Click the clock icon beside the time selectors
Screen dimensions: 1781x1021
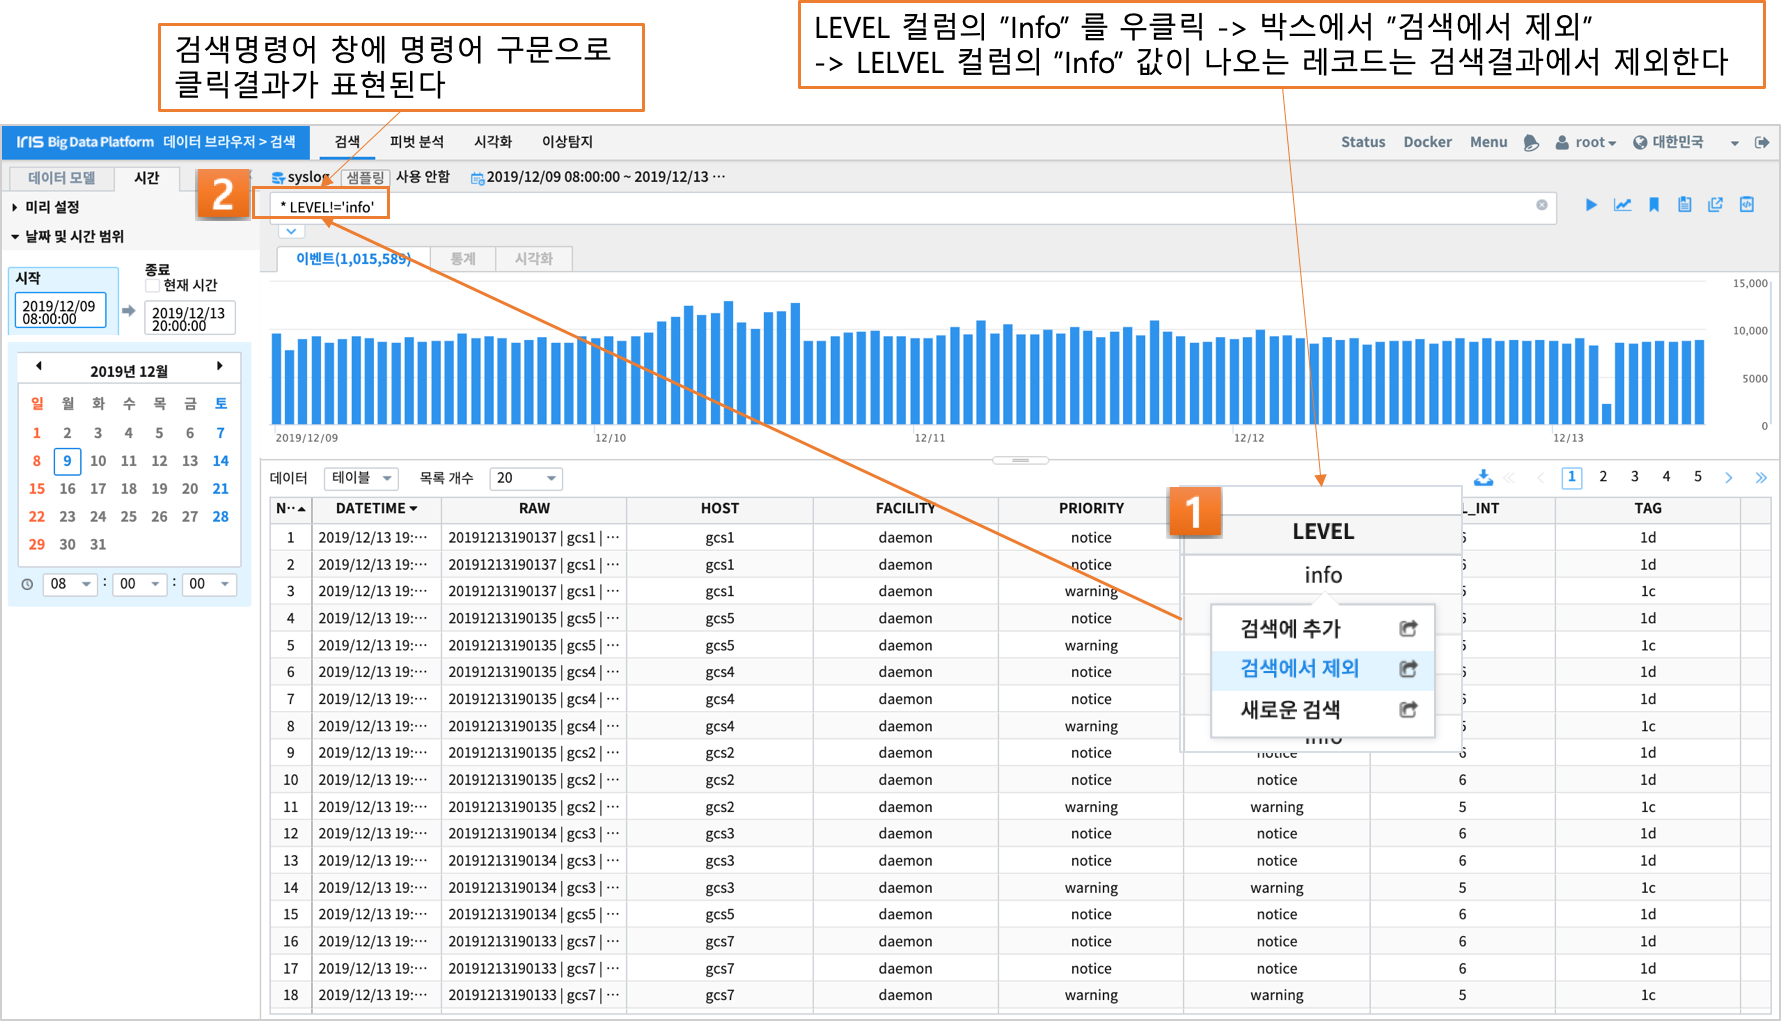pyautogui.click(x=27, y=584)
